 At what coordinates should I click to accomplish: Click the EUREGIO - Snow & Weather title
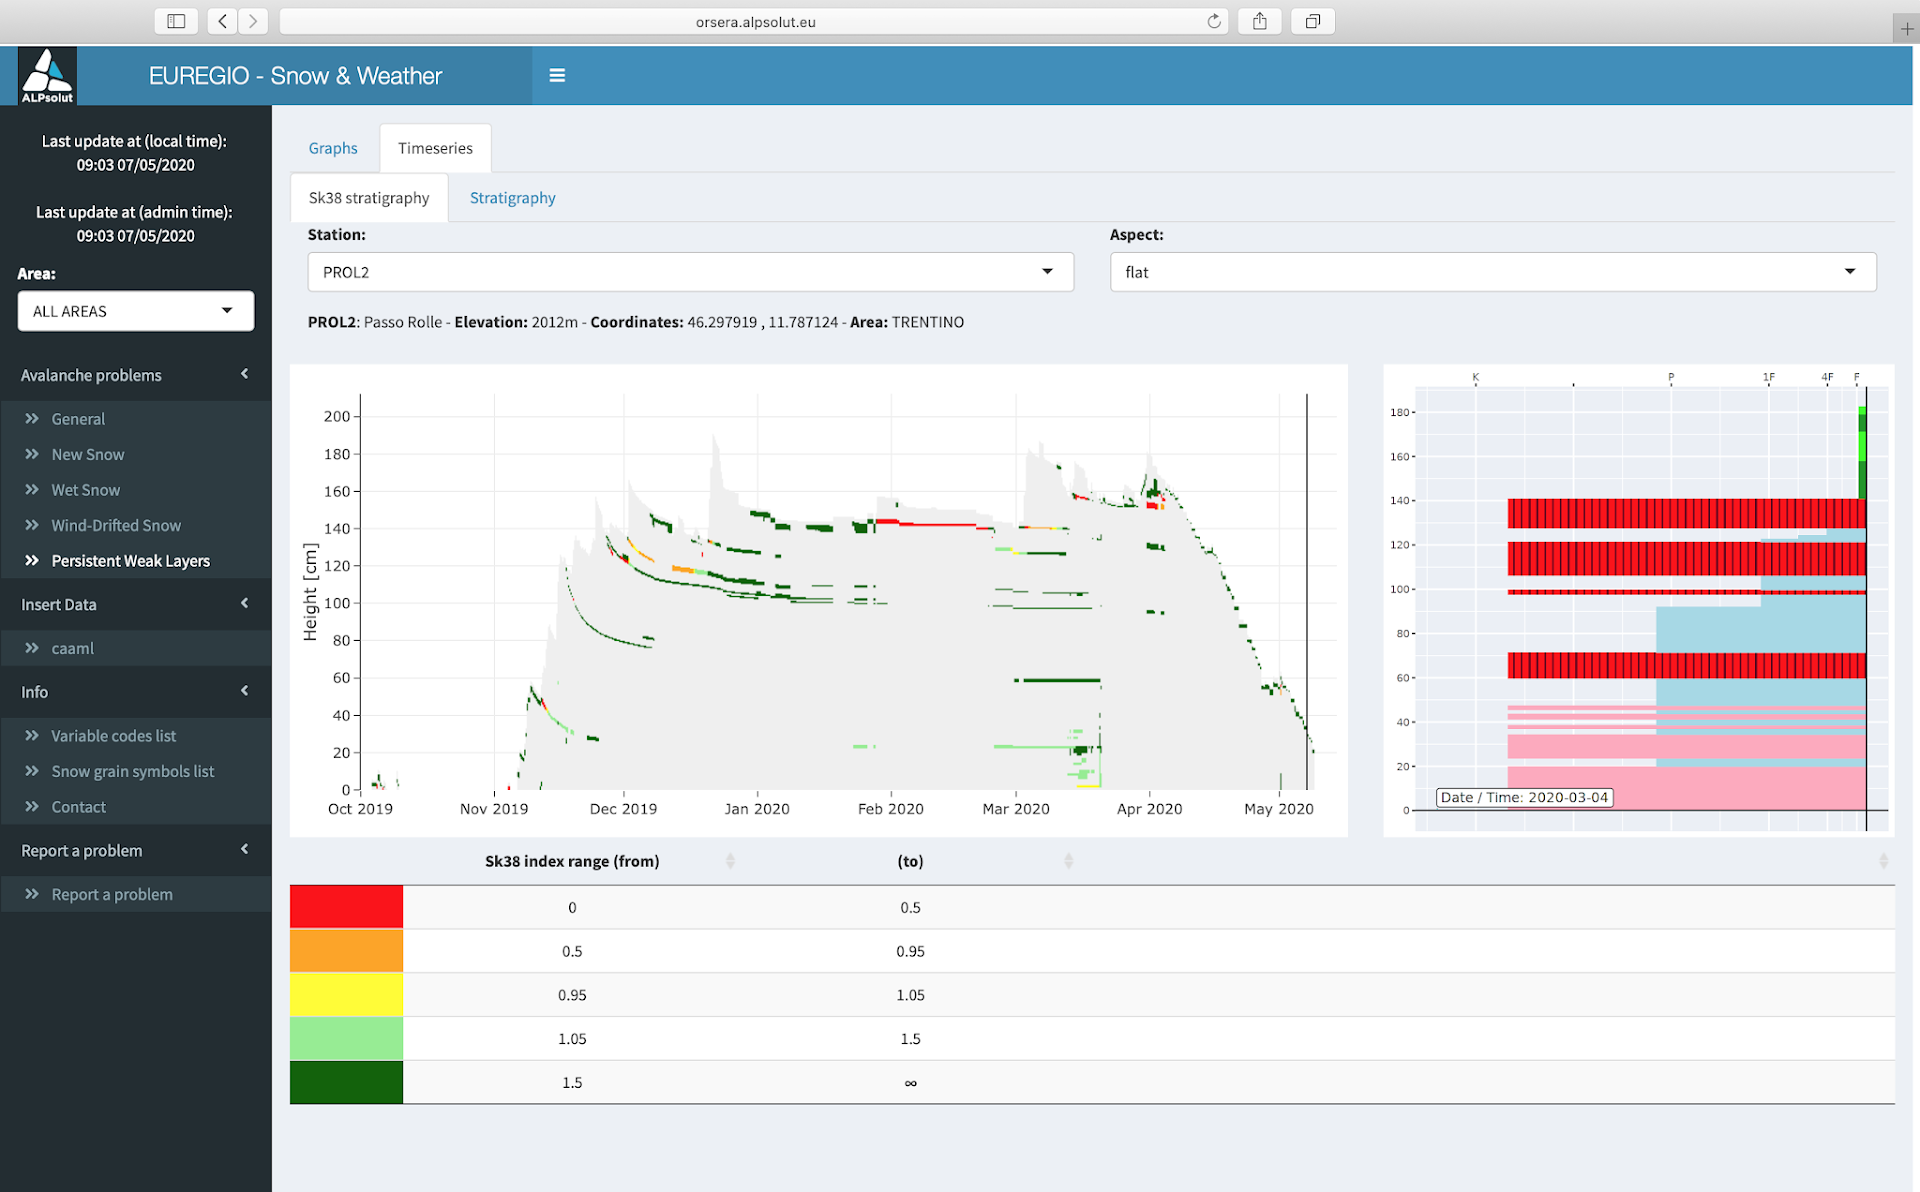[x=295, y=76]
